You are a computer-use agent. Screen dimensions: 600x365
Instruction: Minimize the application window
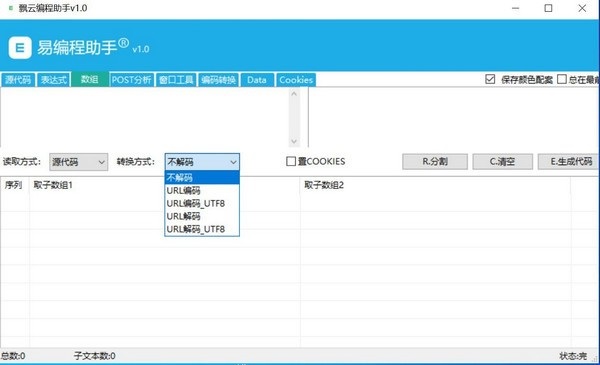(515, 8)
